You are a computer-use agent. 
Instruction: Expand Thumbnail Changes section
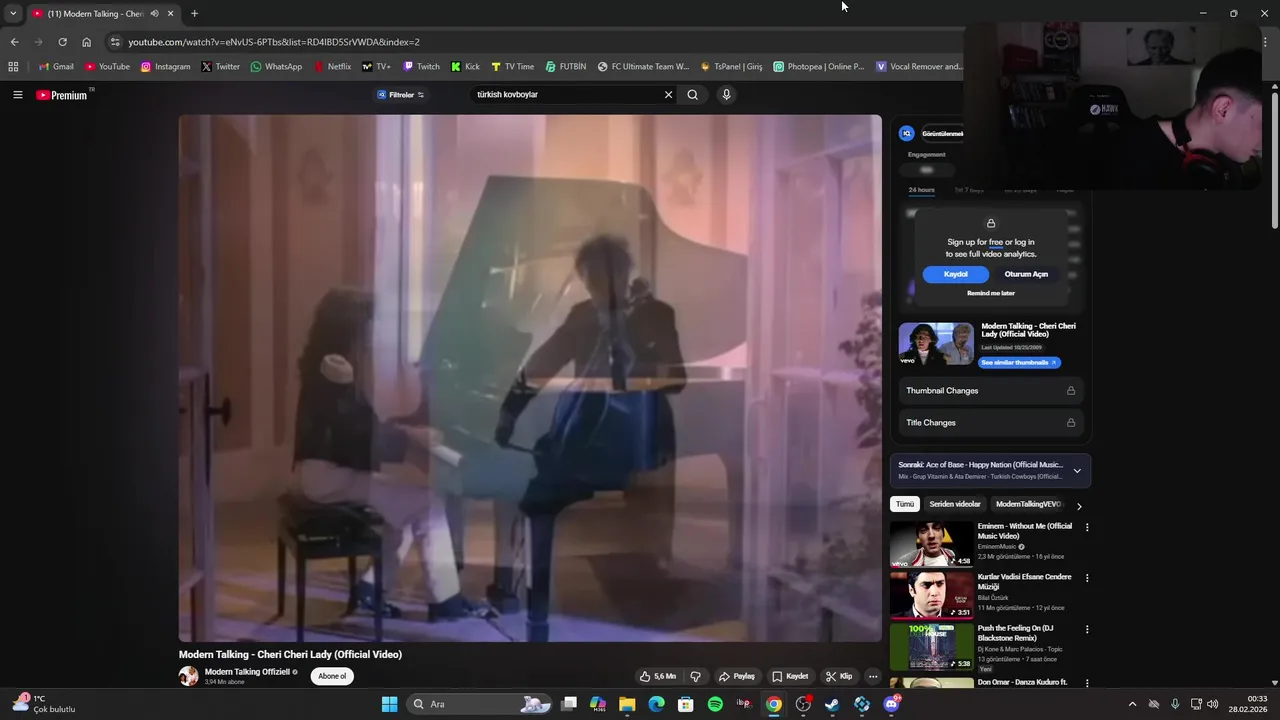point(990,391)
